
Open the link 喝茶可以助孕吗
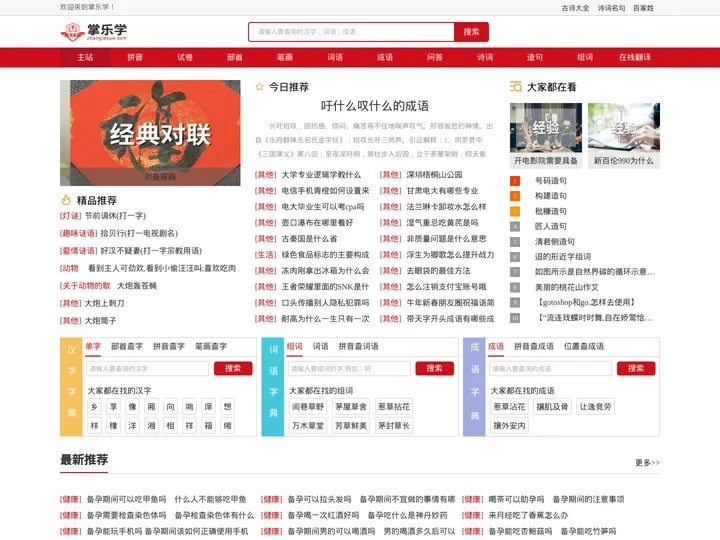(516, 499)
